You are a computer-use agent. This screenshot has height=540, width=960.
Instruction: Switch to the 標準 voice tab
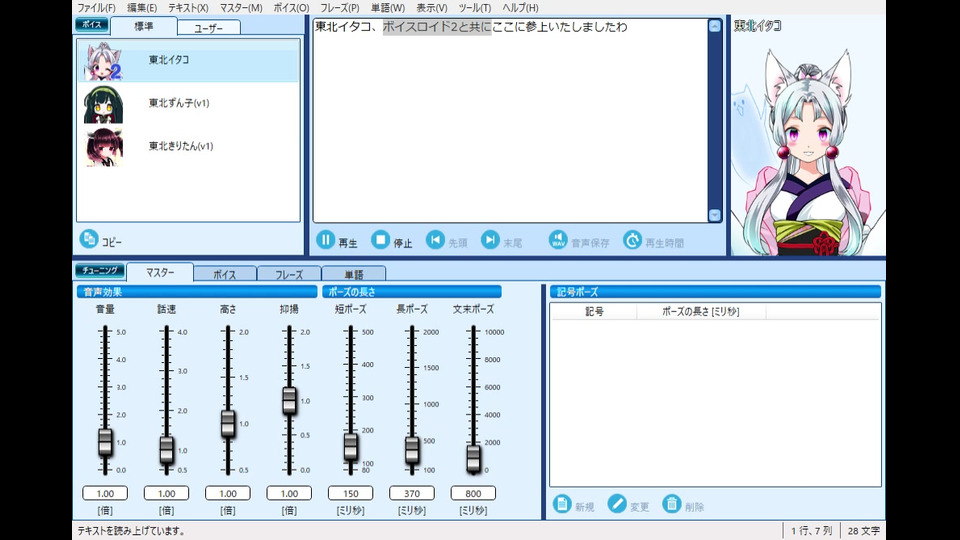(x=144, y=26)
